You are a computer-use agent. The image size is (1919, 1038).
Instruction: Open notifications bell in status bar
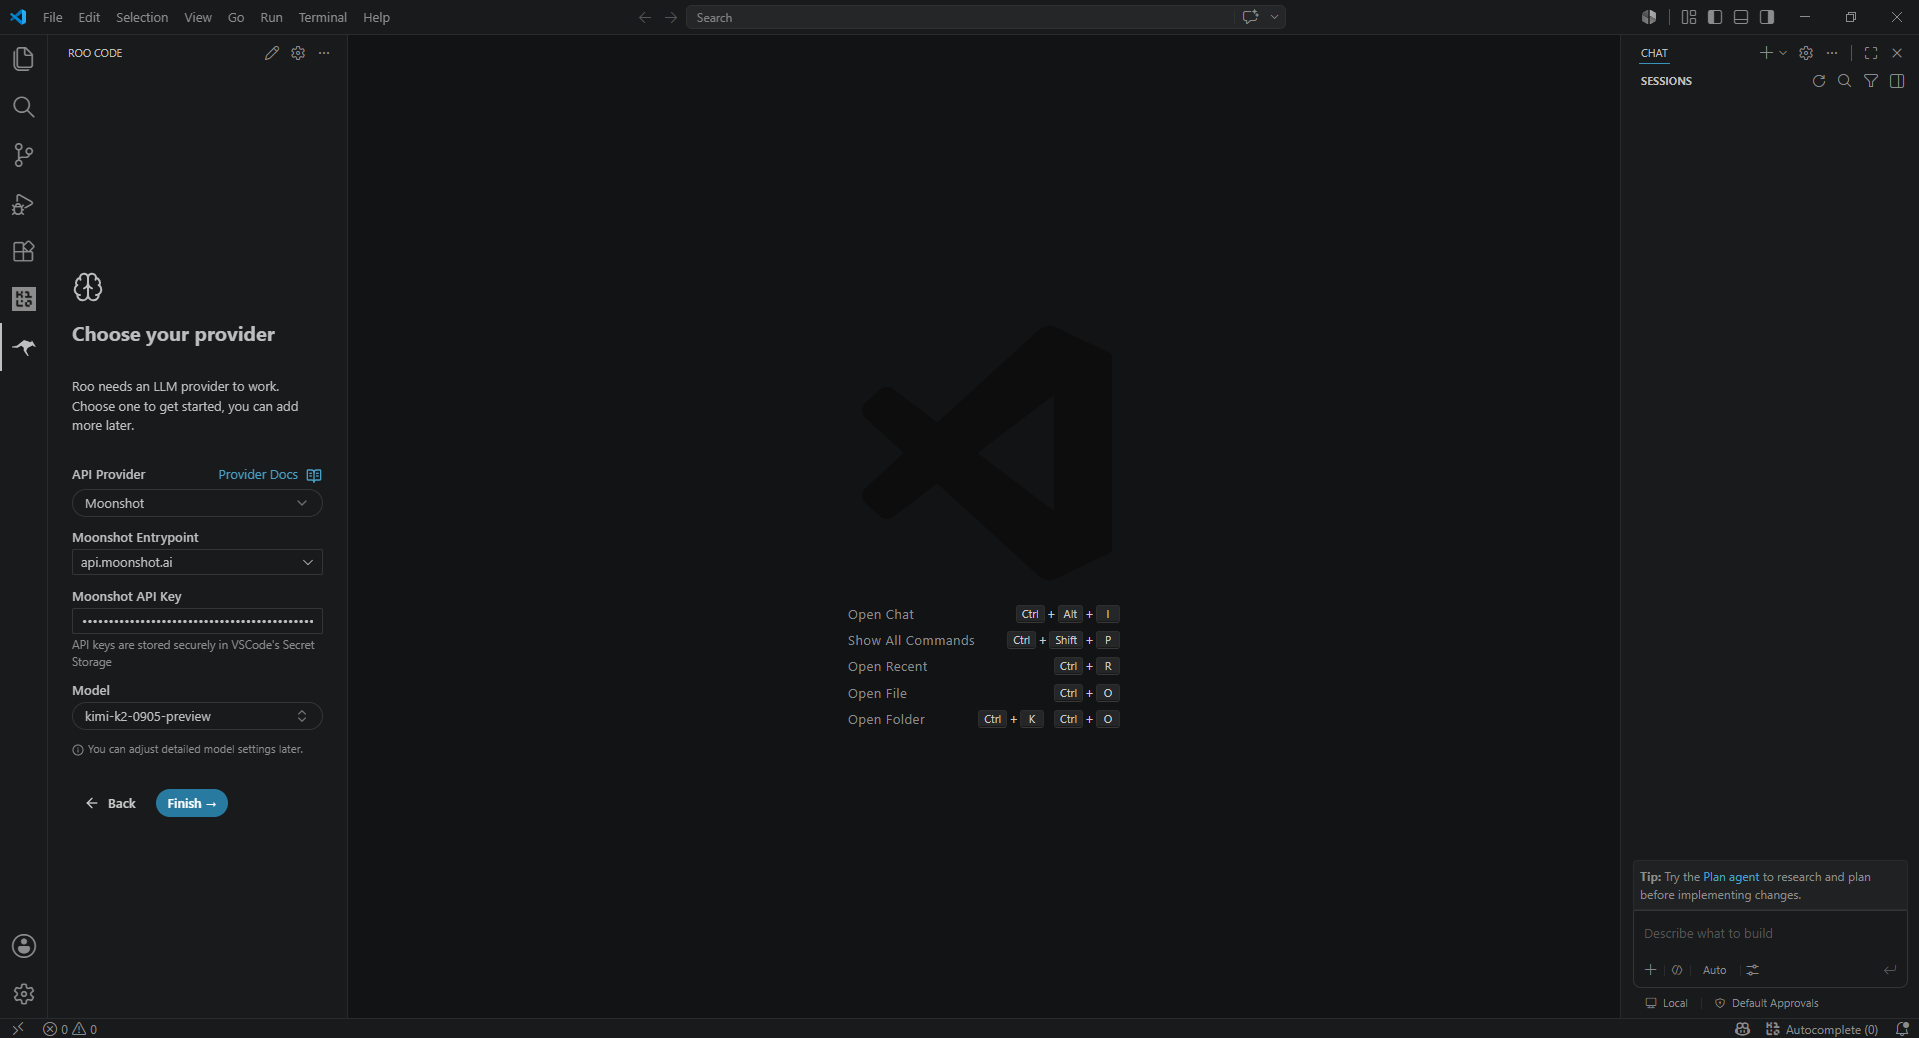(1902, 1029)
